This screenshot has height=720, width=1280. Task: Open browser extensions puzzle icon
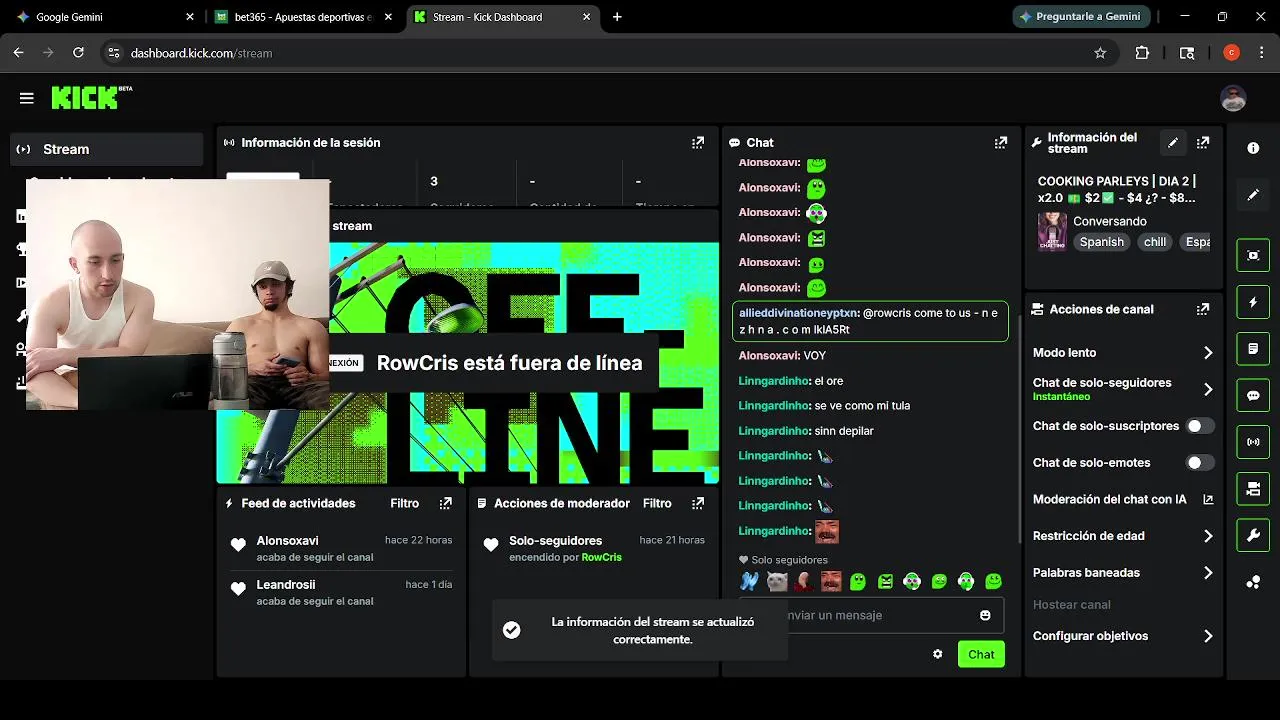(x=1142, y=53)
